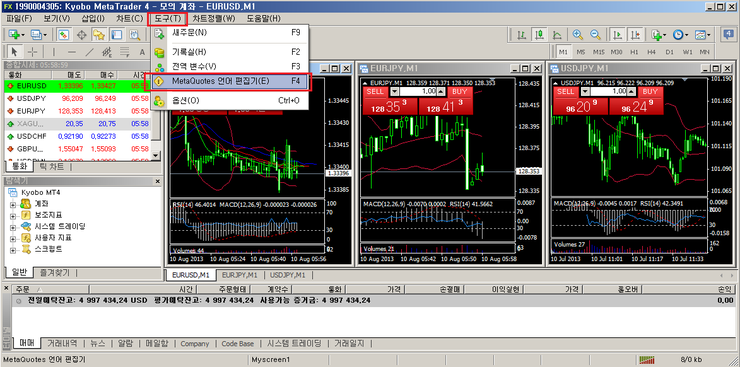
Task: Pick the Vertical Line drawing tool
Action: coord(53,52)
